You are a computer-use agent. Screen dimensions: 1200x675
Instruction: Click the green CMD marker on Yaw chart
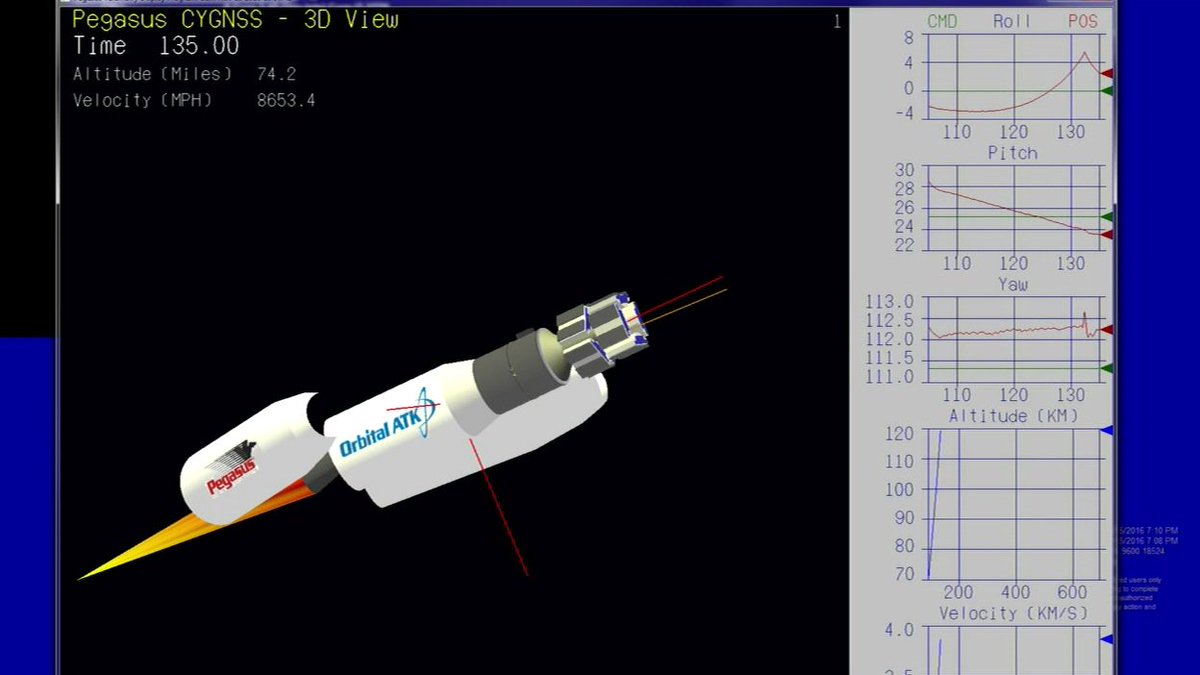1107,369
